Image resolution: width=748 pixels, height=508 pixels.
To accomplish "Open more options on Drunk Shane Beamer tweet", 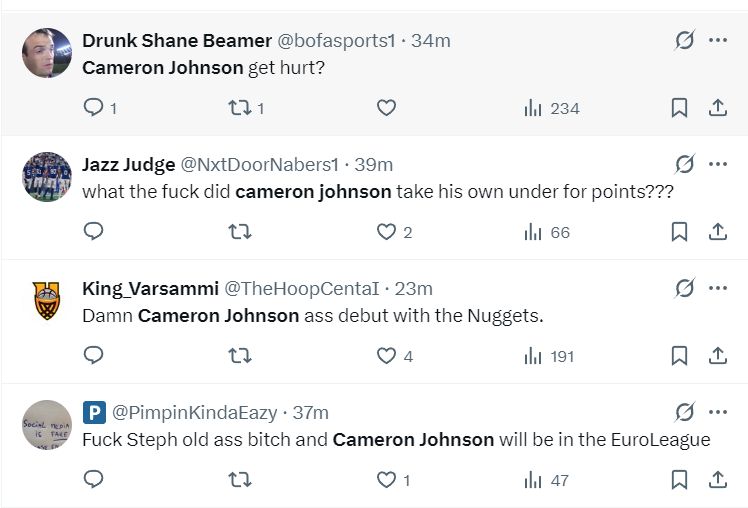I will pyautogui.click(x=717, y=40).
